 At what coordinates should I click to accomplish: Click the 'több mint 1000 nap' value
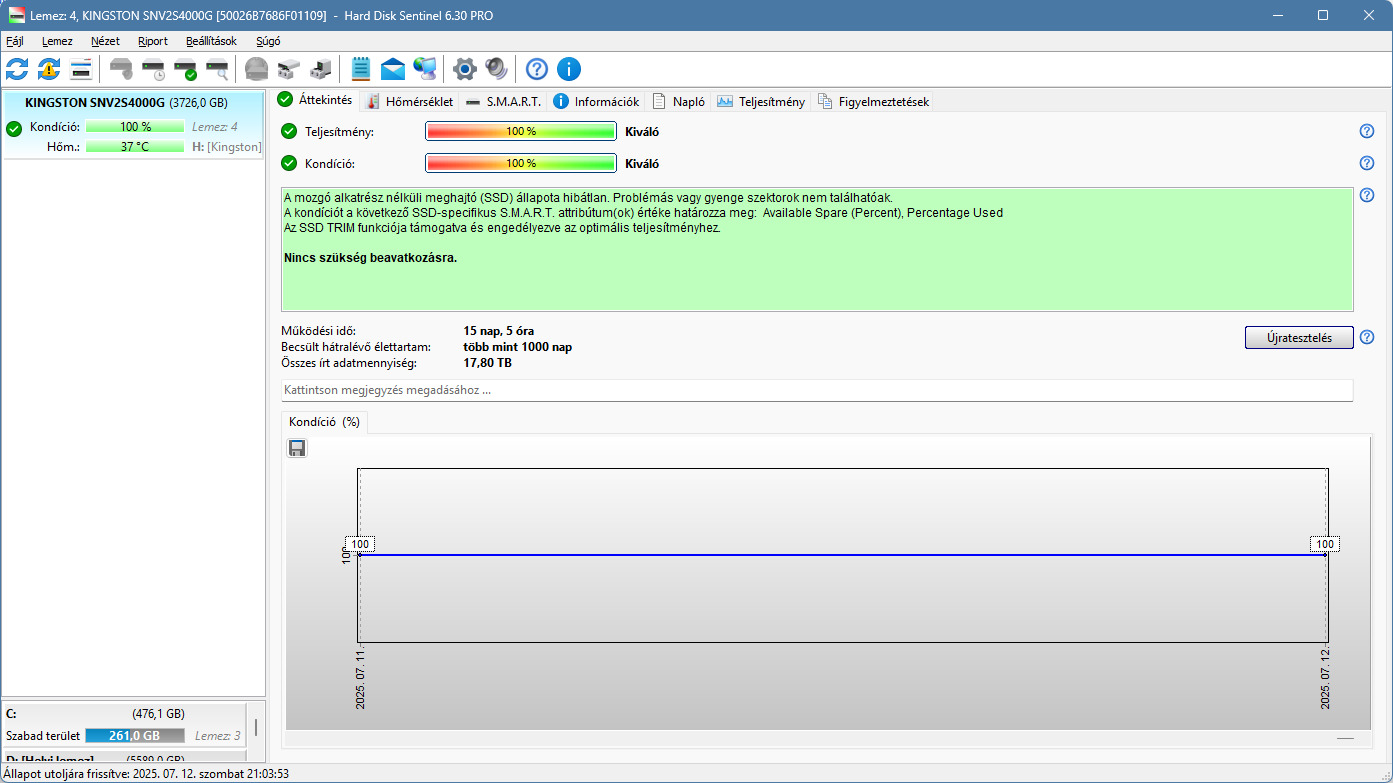pos(517,347)
